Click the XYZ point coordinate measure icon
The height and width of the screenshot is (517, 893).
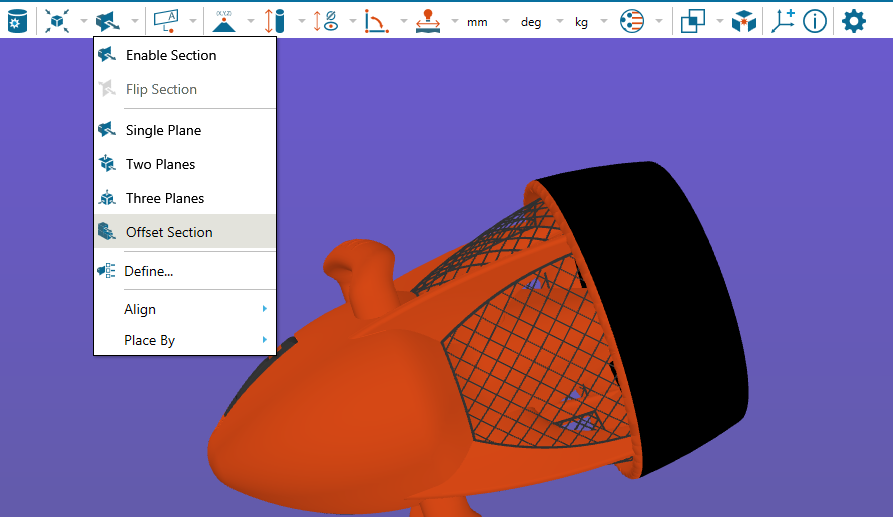[x=223, y=20]
